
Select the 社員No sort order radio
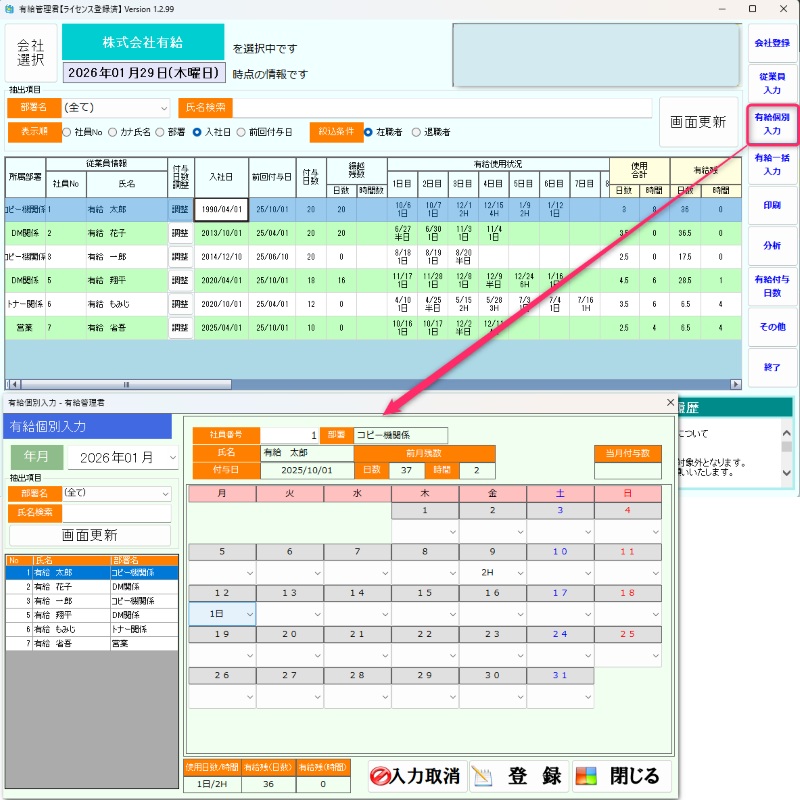tap(67, 132)
